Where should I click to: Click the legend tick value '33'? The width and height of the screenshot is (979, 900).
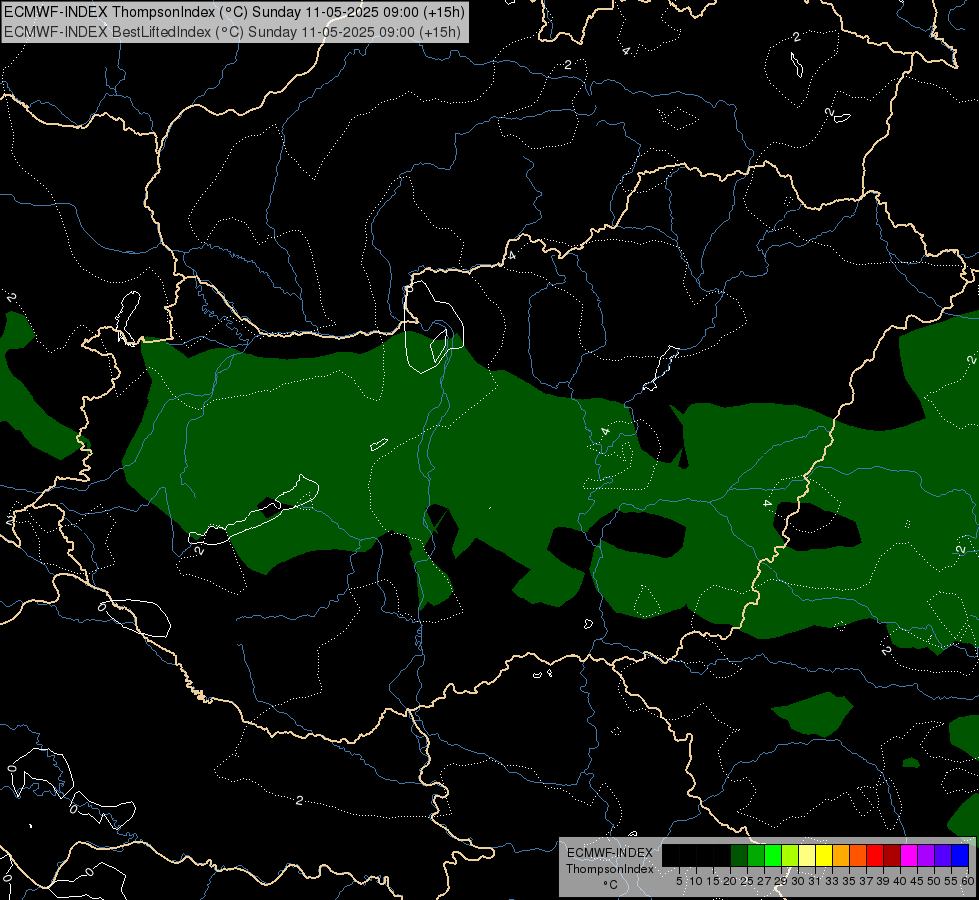[x=832, y=881]
